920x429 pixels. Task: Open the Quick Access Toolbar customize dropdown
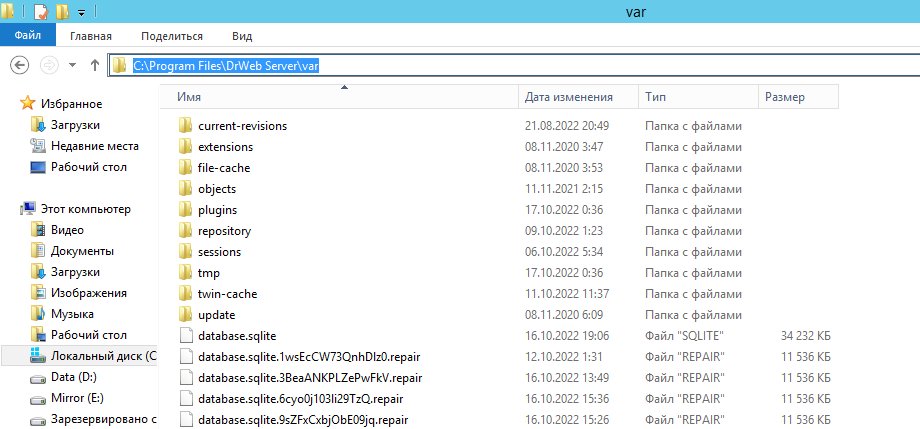(x=81, y=13)
